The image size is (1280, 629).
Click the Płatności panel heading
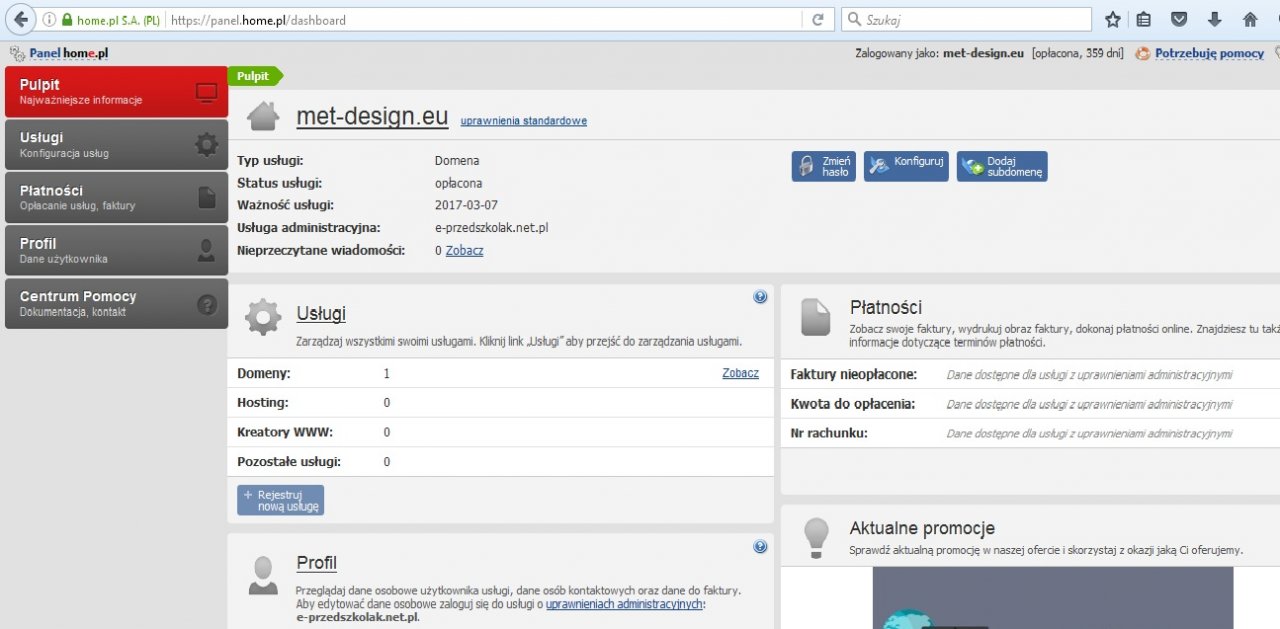[x=886, y=307]
